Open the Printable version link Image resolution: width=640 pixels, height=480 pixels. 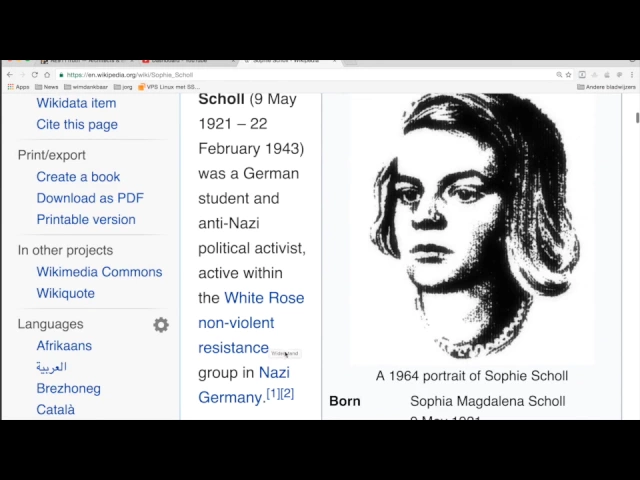coord(86,220)
